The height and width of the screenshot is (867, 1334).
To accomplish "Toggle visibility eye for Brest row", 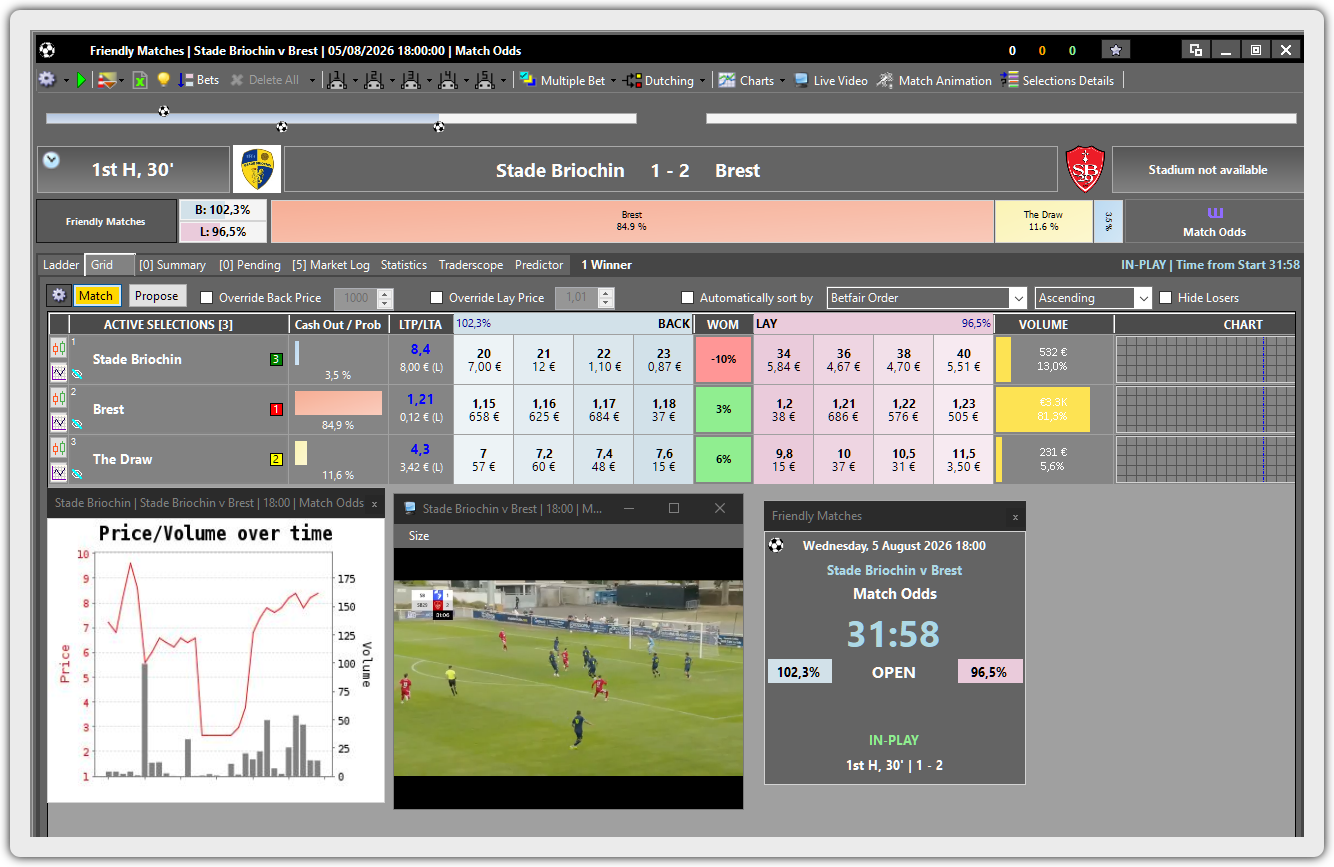I will coord(77,424).
